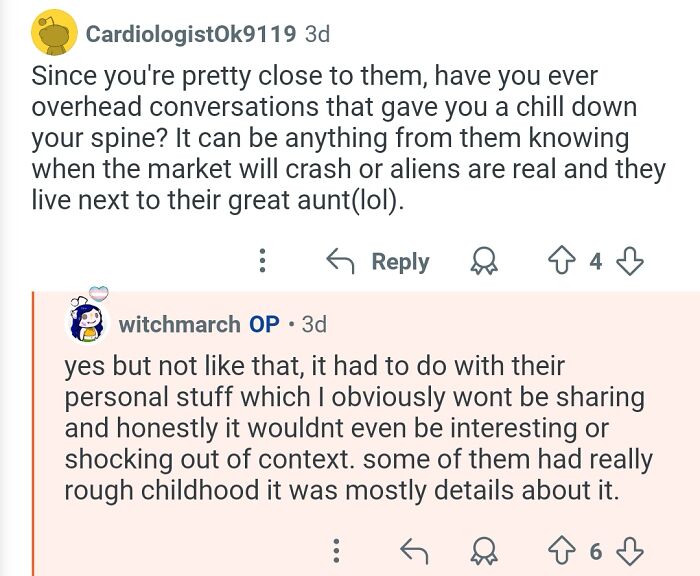700x576 pixels.
Task: Open witchmarch's profile via username
Action: coord(179,324)
